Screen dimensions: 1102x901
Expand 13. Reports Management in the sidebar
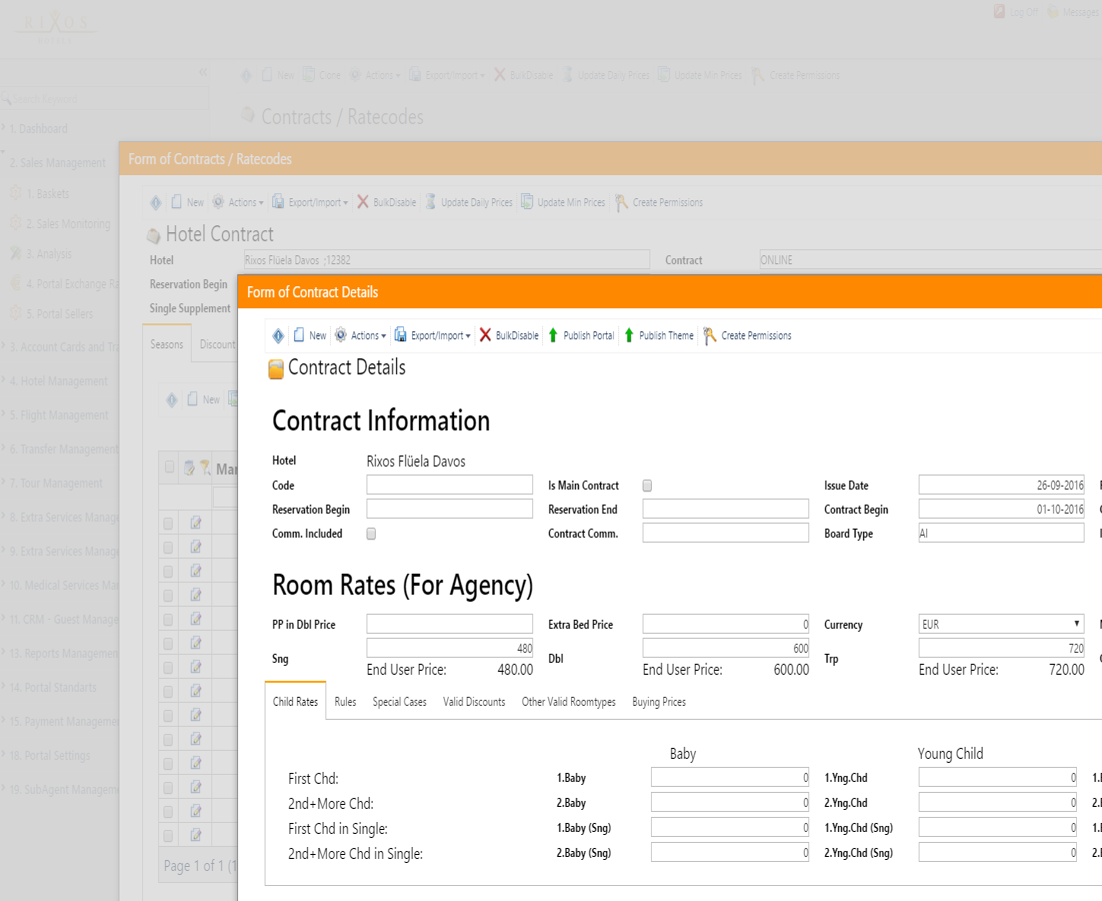click(63, 654)
